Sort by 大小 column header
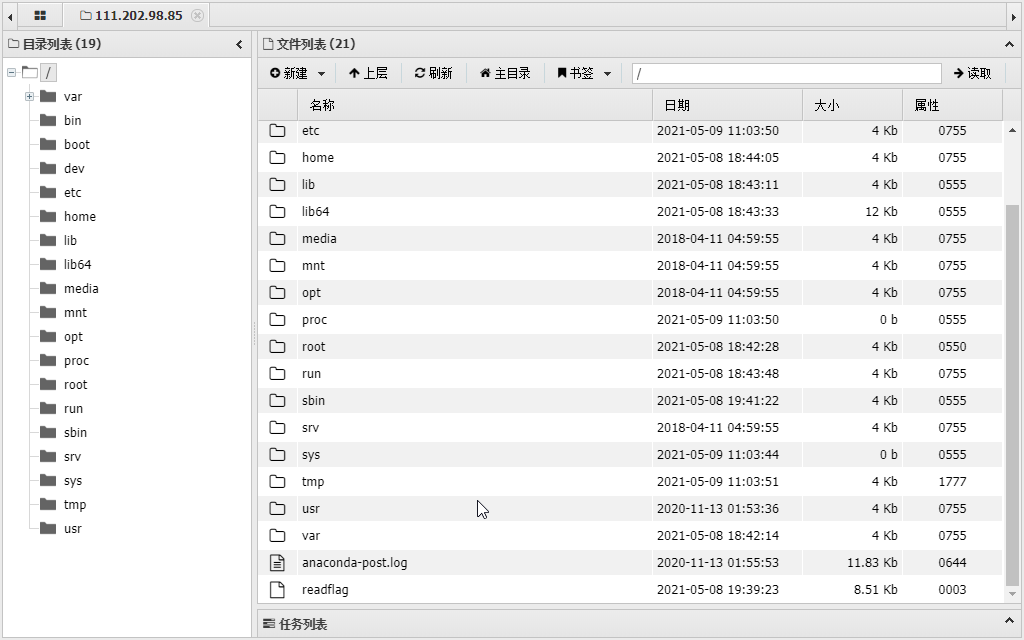The width and height of the screenshot is (1024, 640). tap(852, 105)
